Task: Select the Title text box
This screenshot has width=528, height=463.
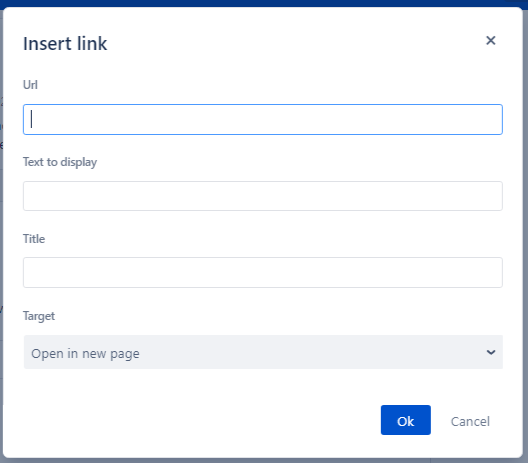Action: [x=263, y=272]
